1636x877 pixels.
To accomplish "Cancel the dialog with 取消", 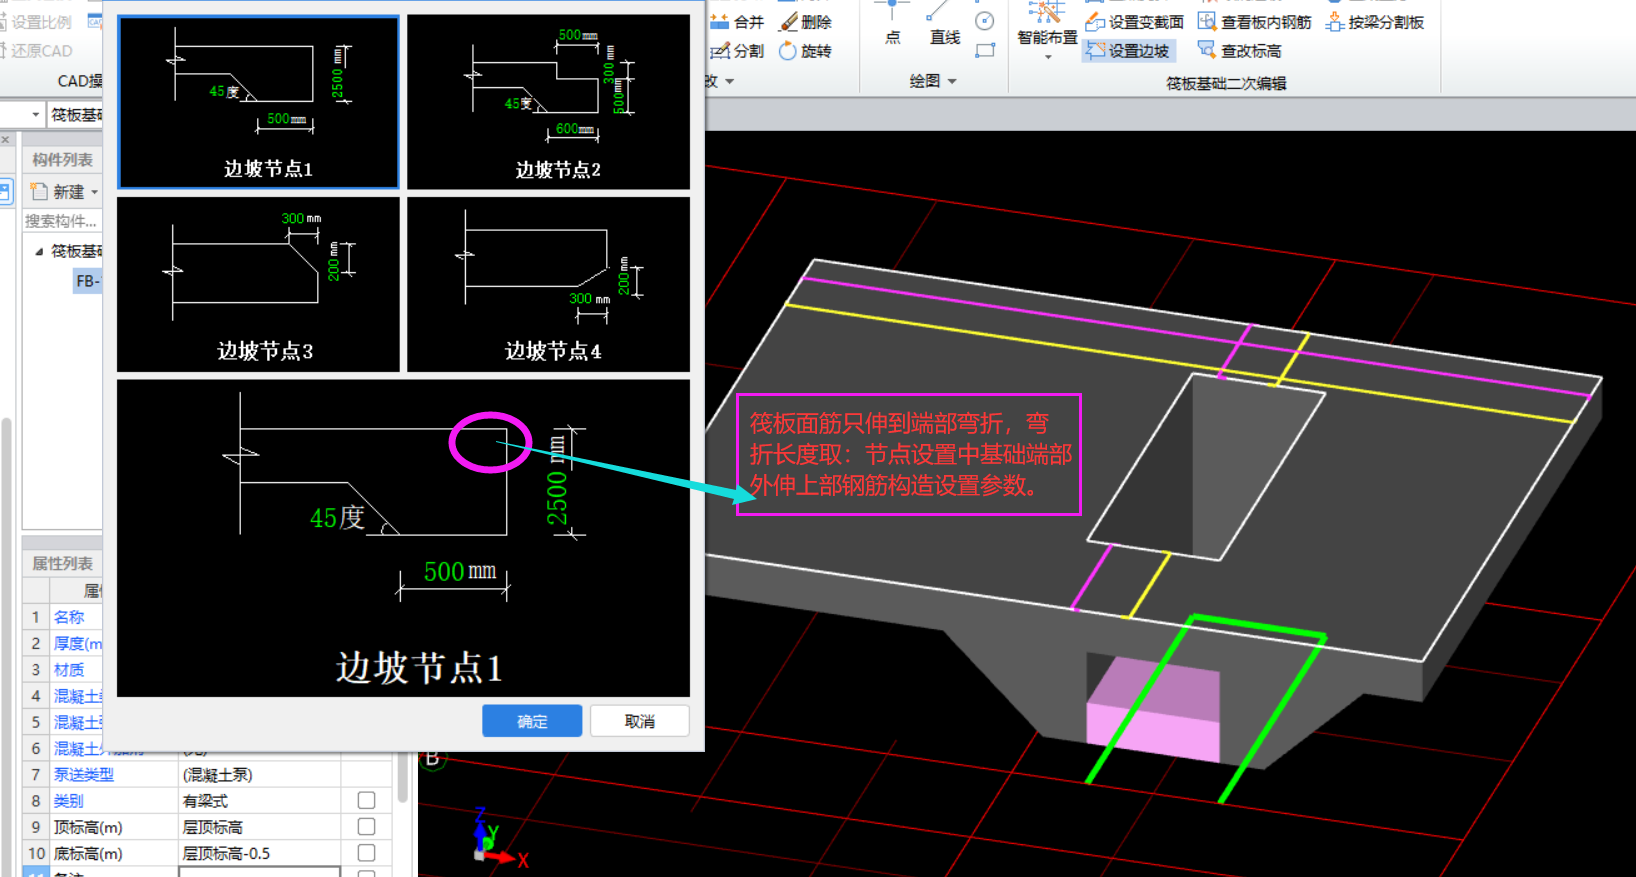I will point(640,721).
